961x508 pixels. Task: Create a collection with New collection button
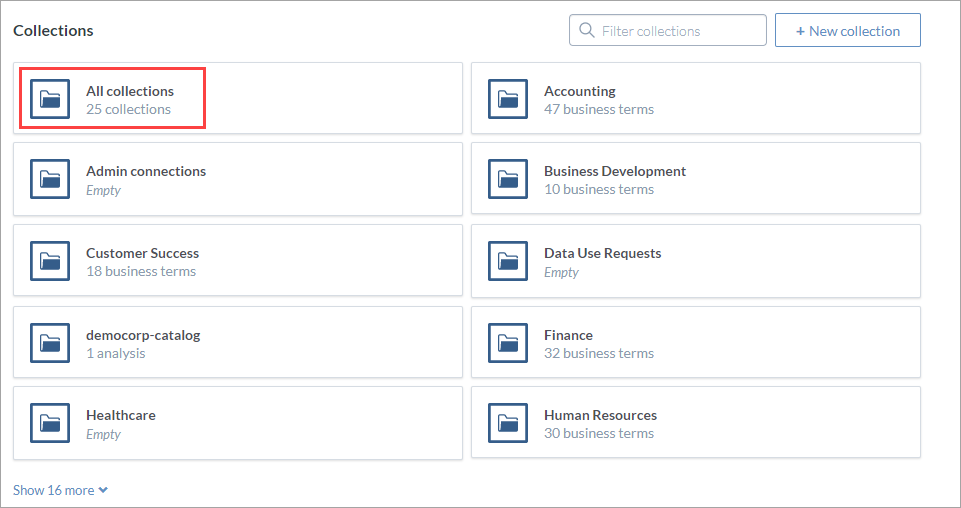(x=848, y=31)
